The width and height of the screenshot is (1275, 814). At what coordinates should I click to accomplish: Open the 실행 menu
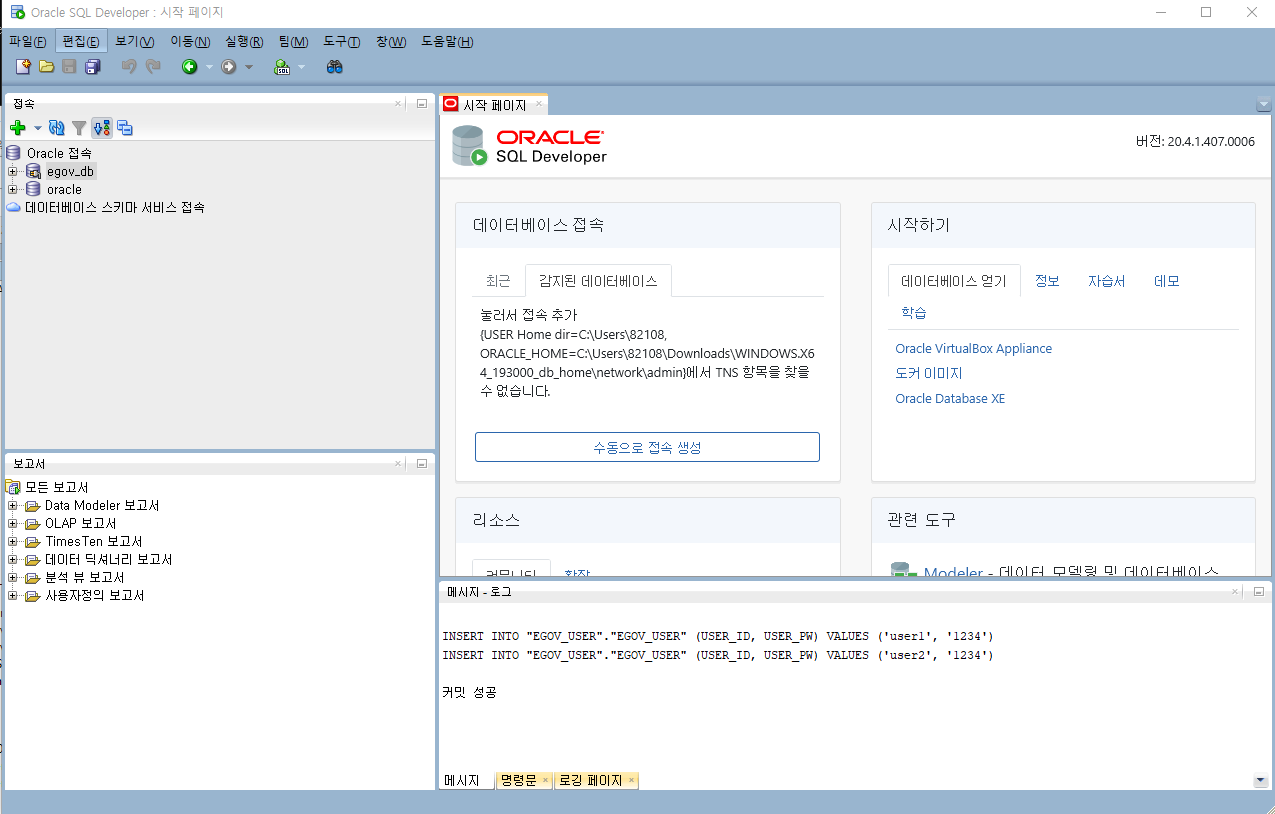coord(244,41)
